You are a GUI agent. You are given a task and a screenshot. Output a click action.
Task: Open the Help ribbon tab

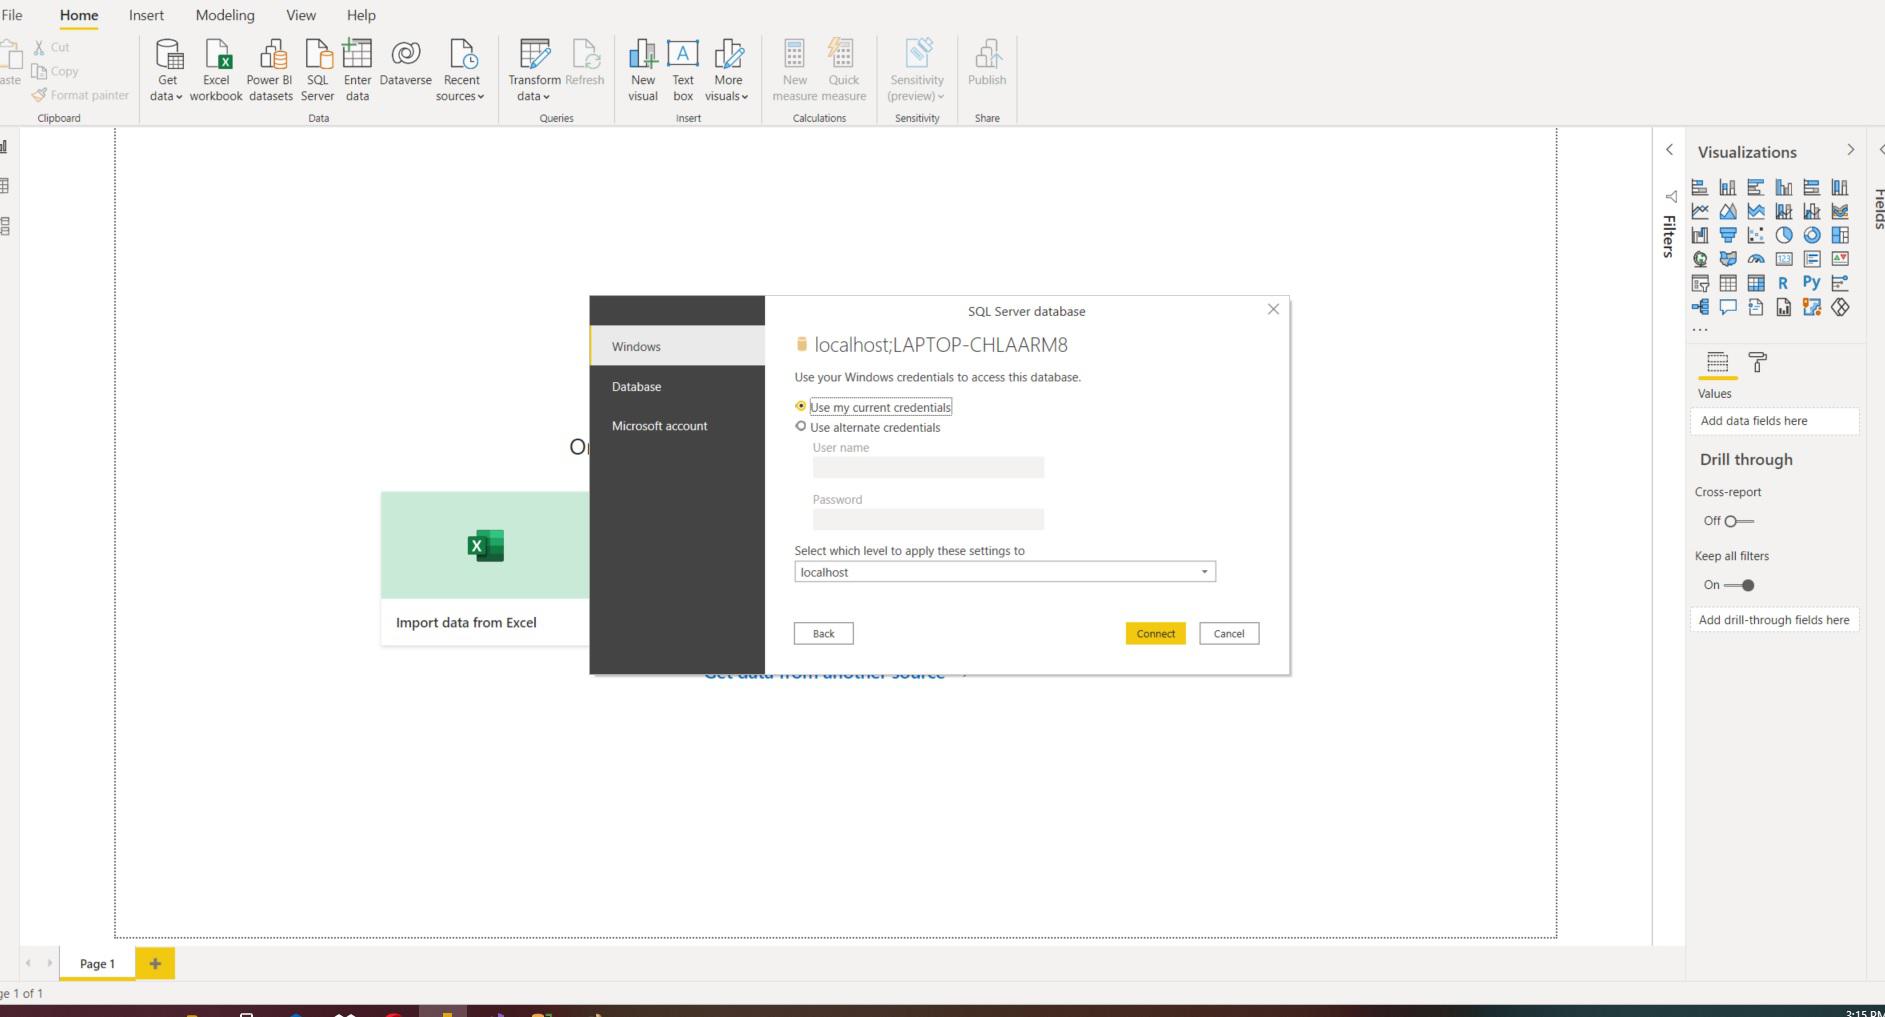361,15
